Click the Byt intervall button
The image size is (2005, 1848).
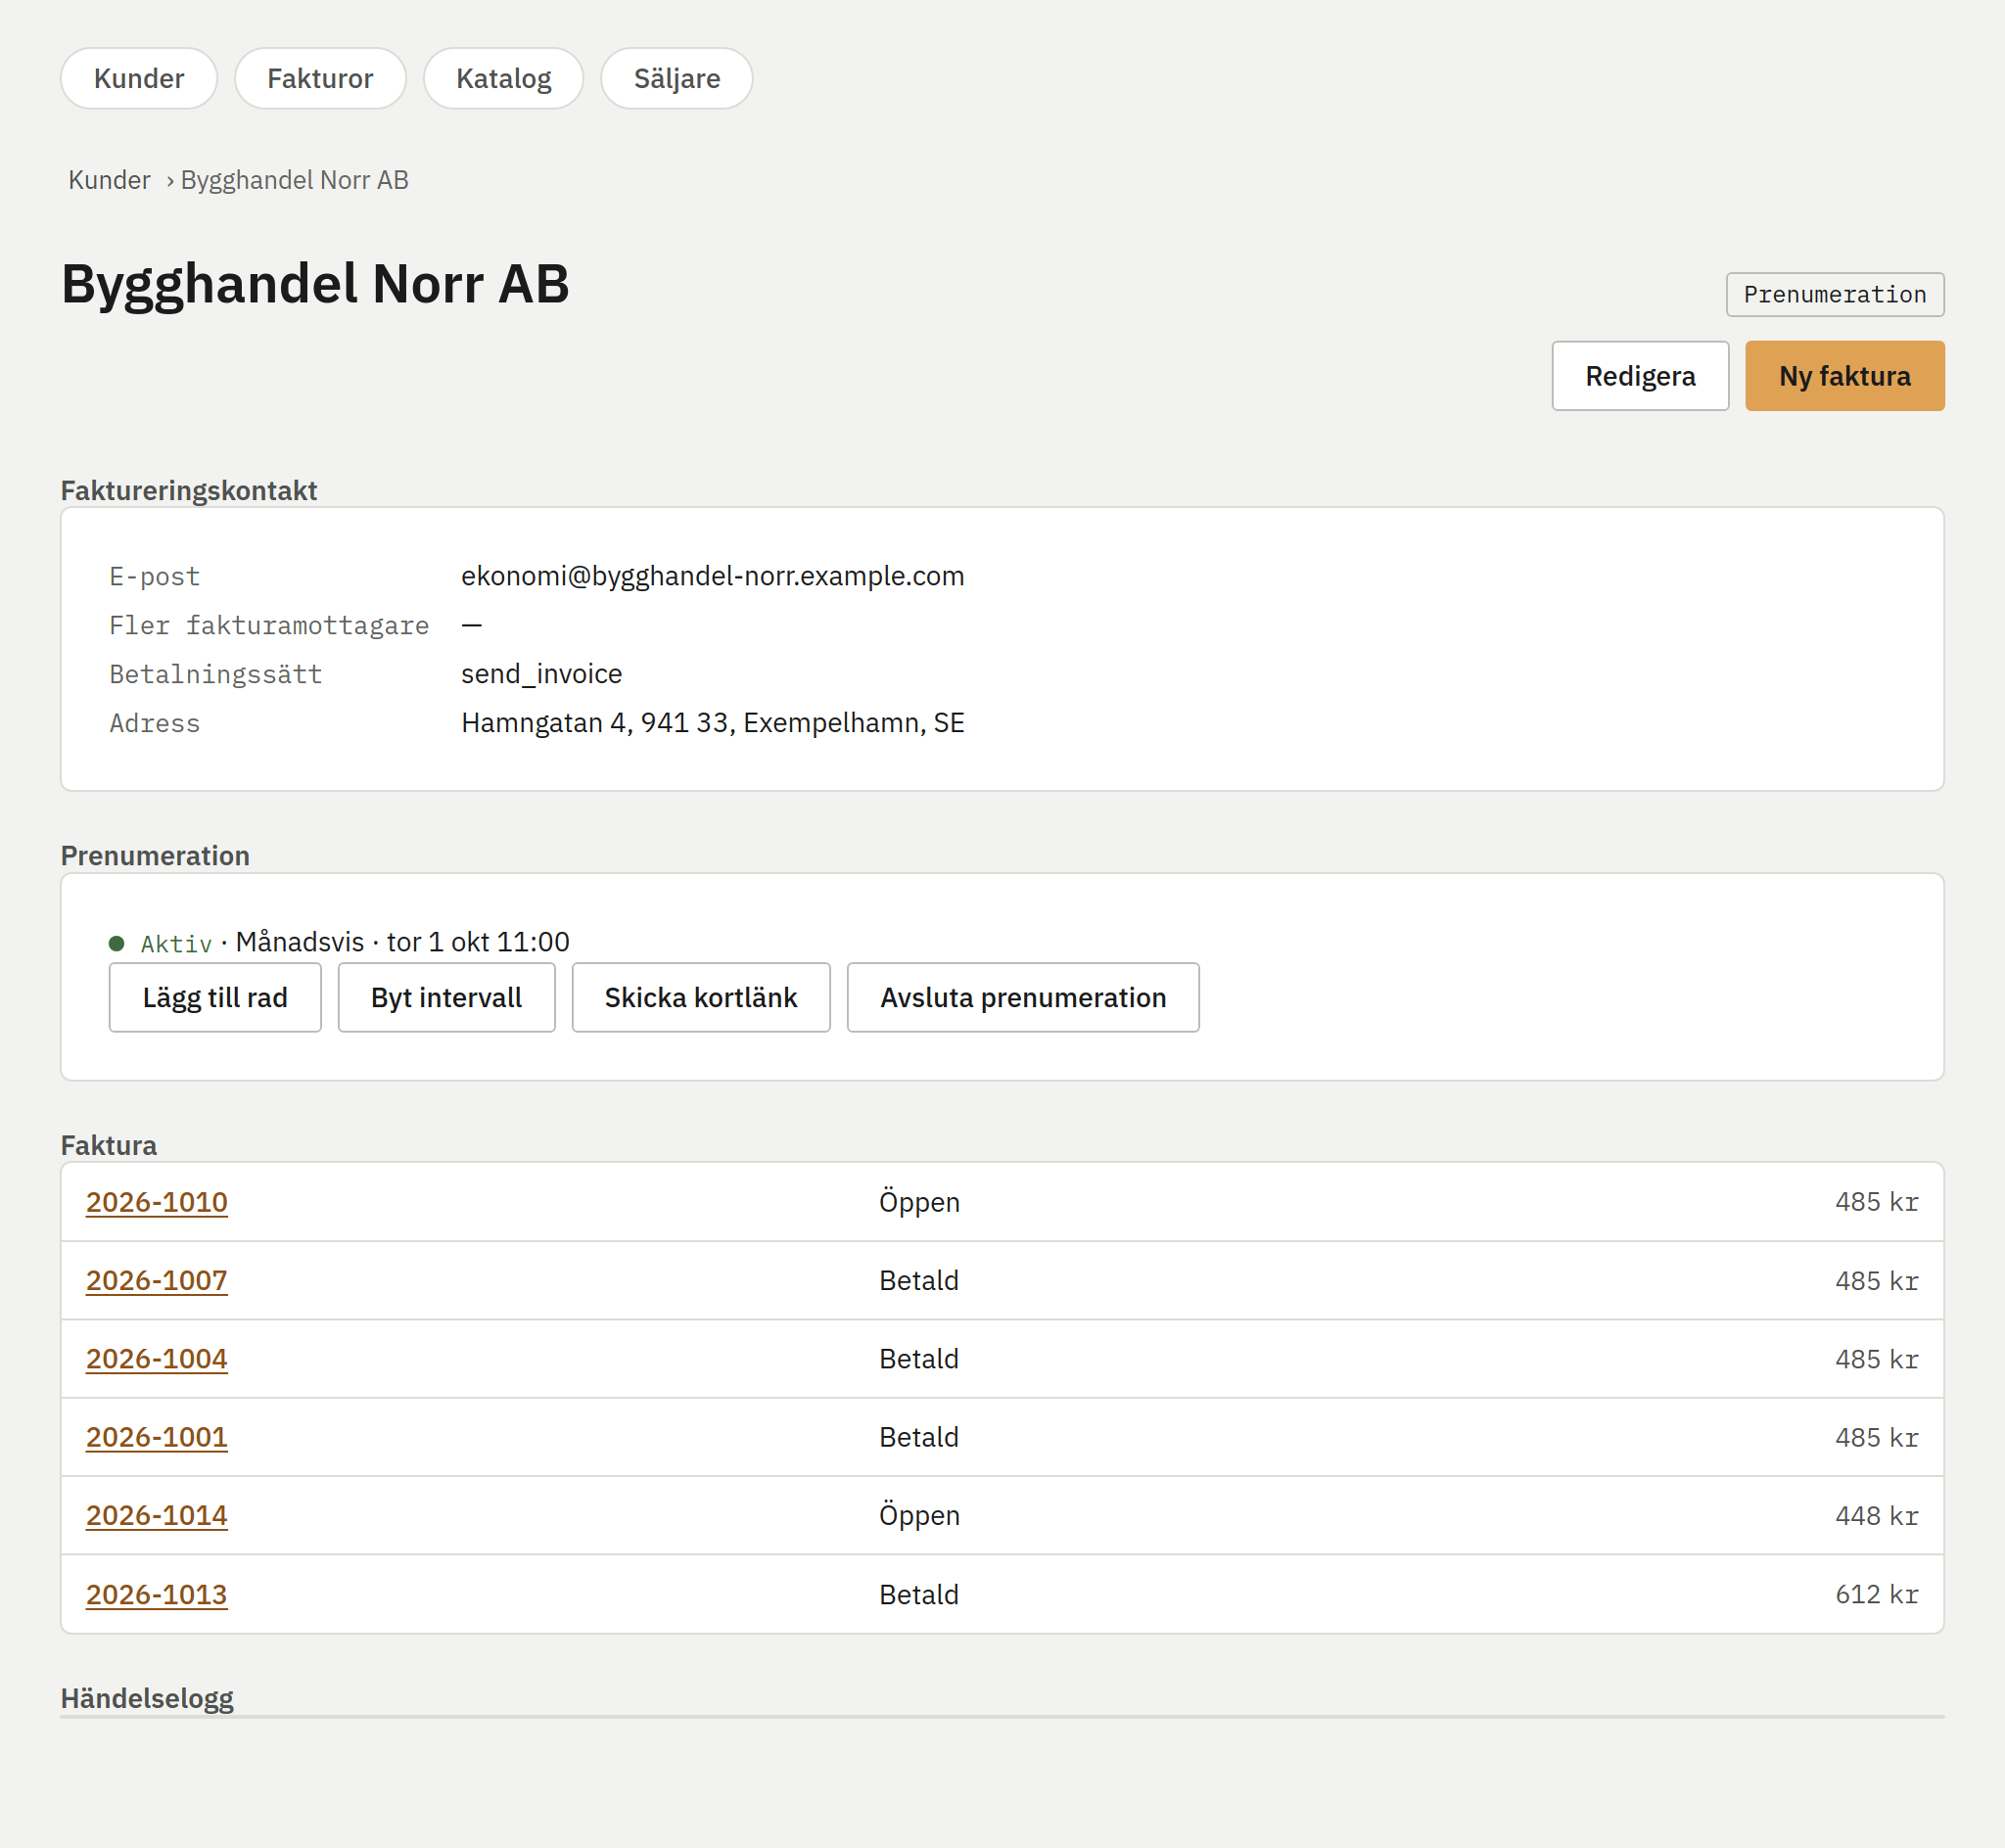[x=446, y=997]
